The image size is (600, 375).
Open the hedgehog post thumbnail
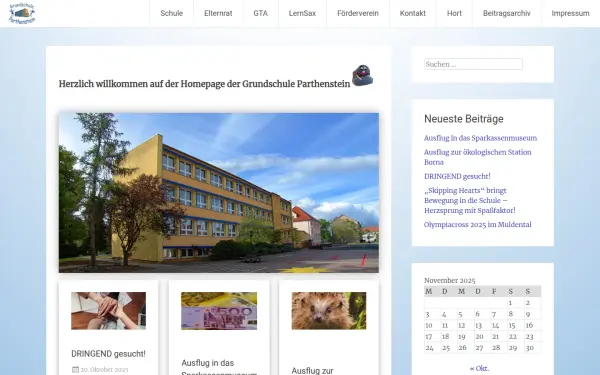[329, 311]
